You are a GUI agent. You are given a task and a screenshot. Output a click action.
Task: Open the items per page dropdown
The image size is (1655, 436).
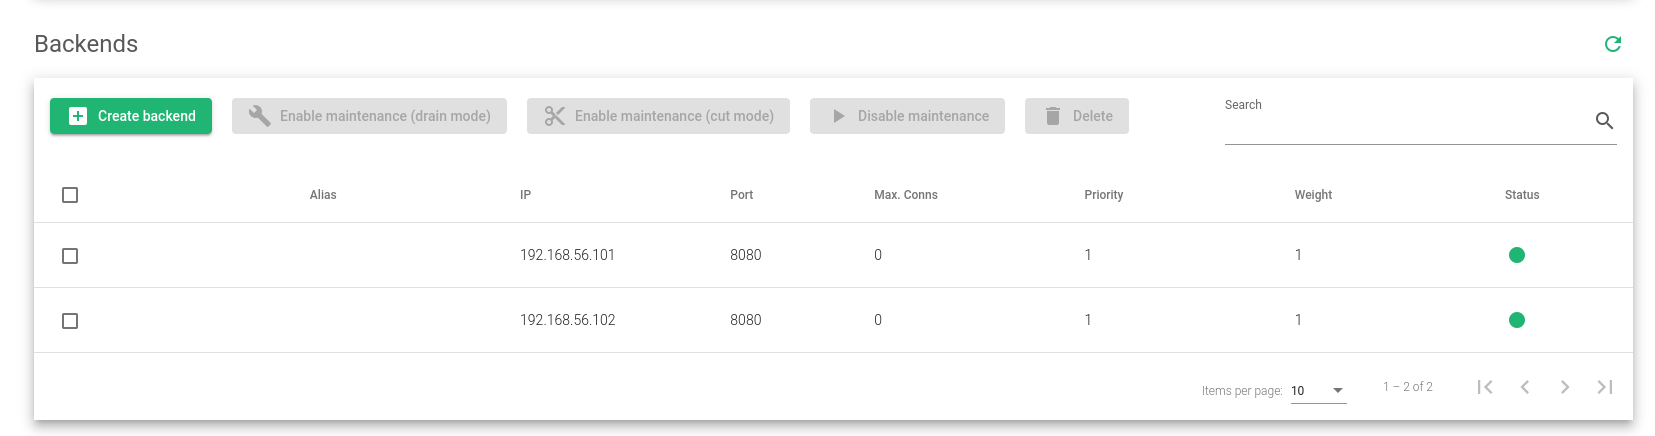click(1318, 391)
